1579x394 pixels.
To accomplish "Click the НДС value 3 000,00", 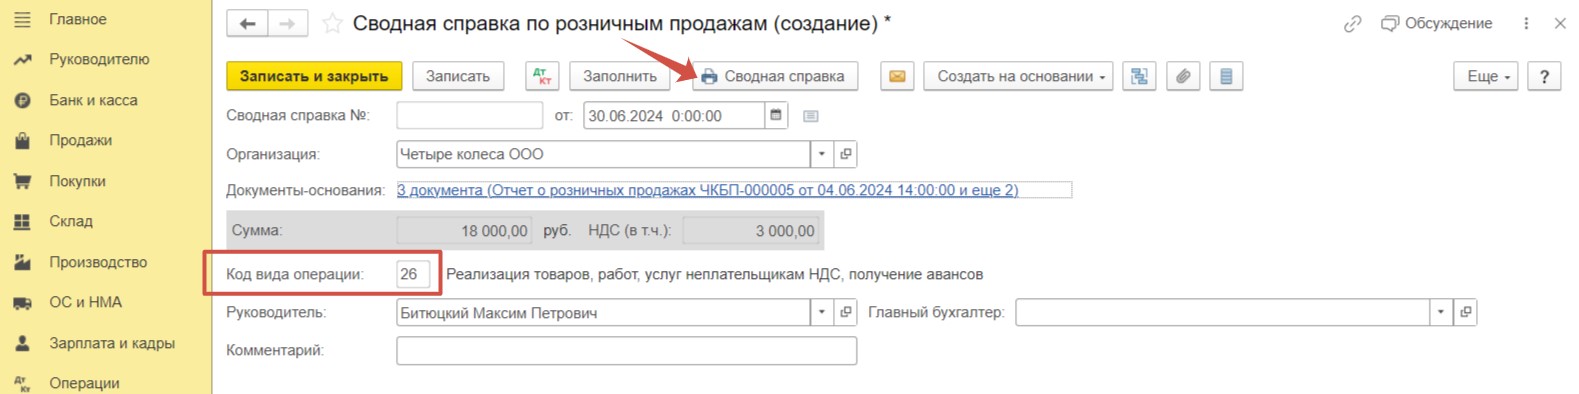I will click(x=750, y=231).
